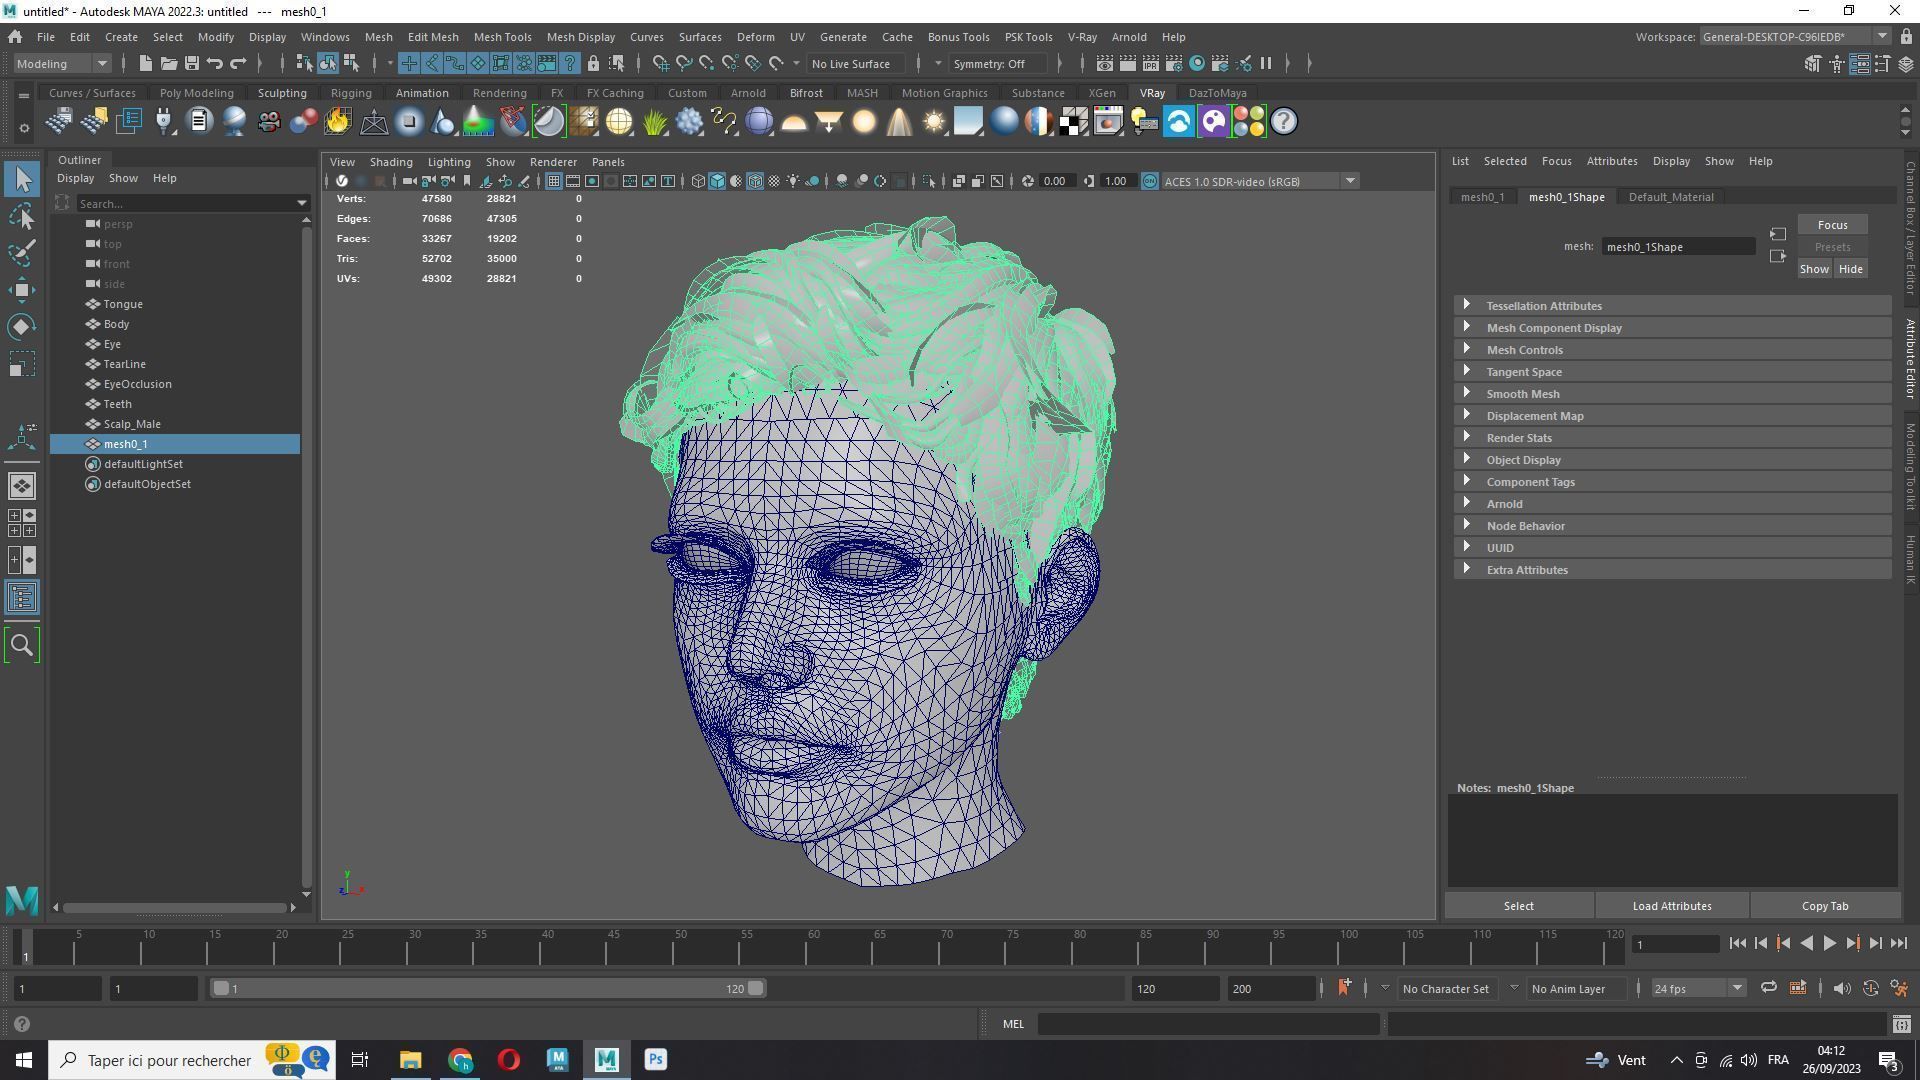The width and height of the screenshot is (1920, 1080).
Task: Toggle playback loop icon
Action: (1768, 989)
